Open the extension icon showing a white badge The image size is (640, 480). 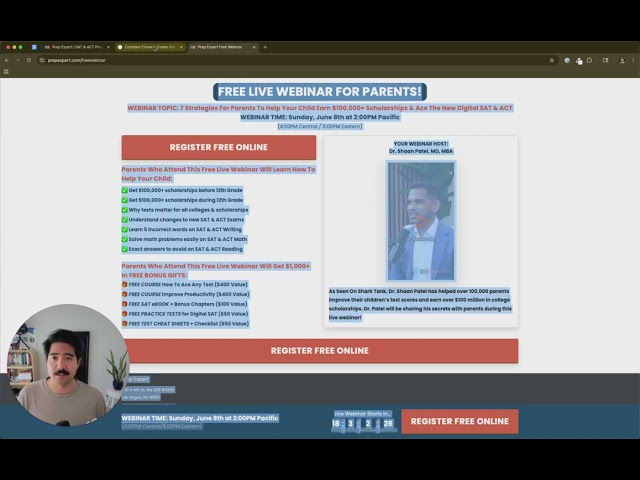click(x=579, y=61)
